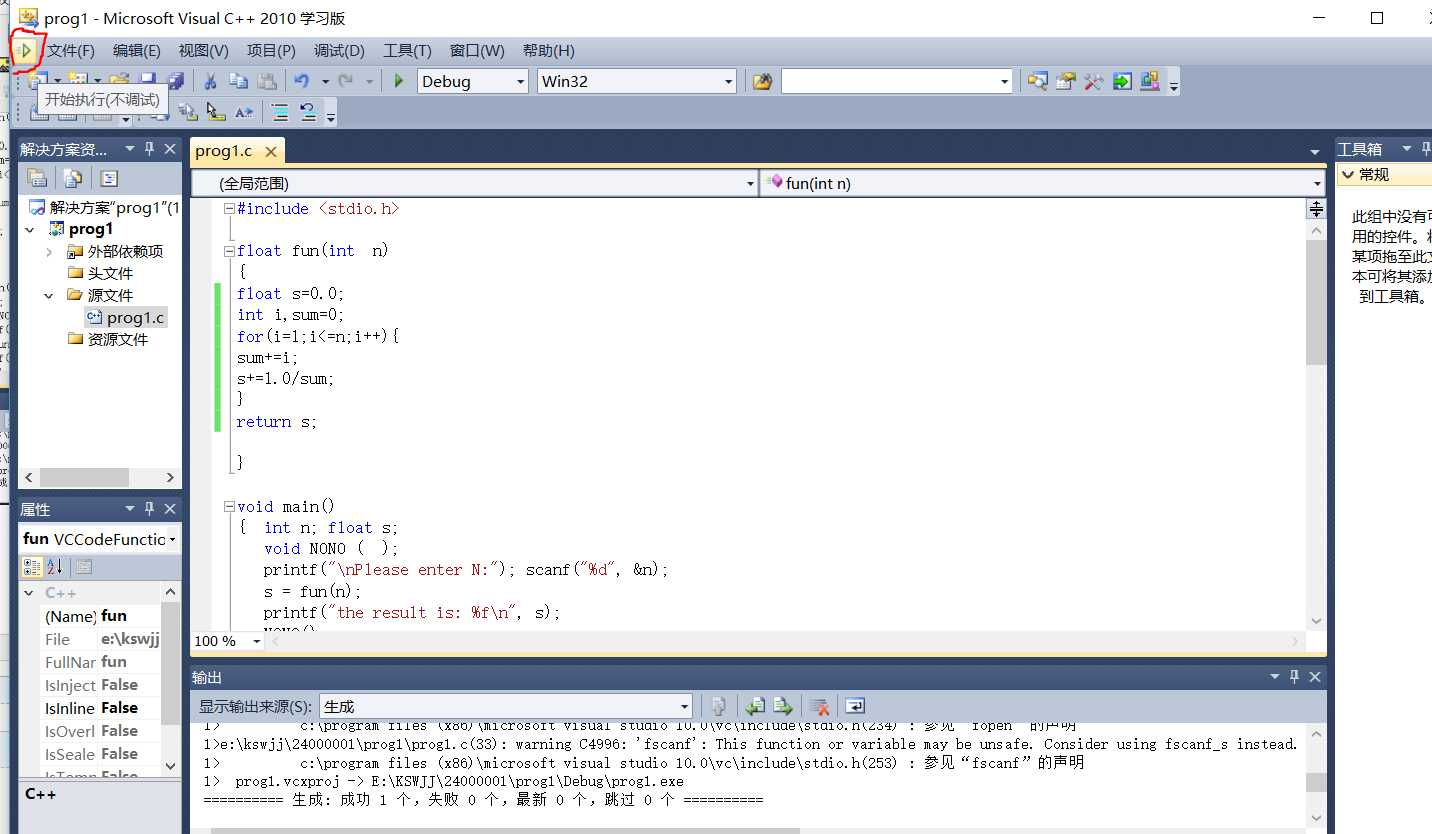The height and width of the screenshot is (834, 1432).
Task: Open the Debug configuration dropdown
Action: (x=520, y=82)
